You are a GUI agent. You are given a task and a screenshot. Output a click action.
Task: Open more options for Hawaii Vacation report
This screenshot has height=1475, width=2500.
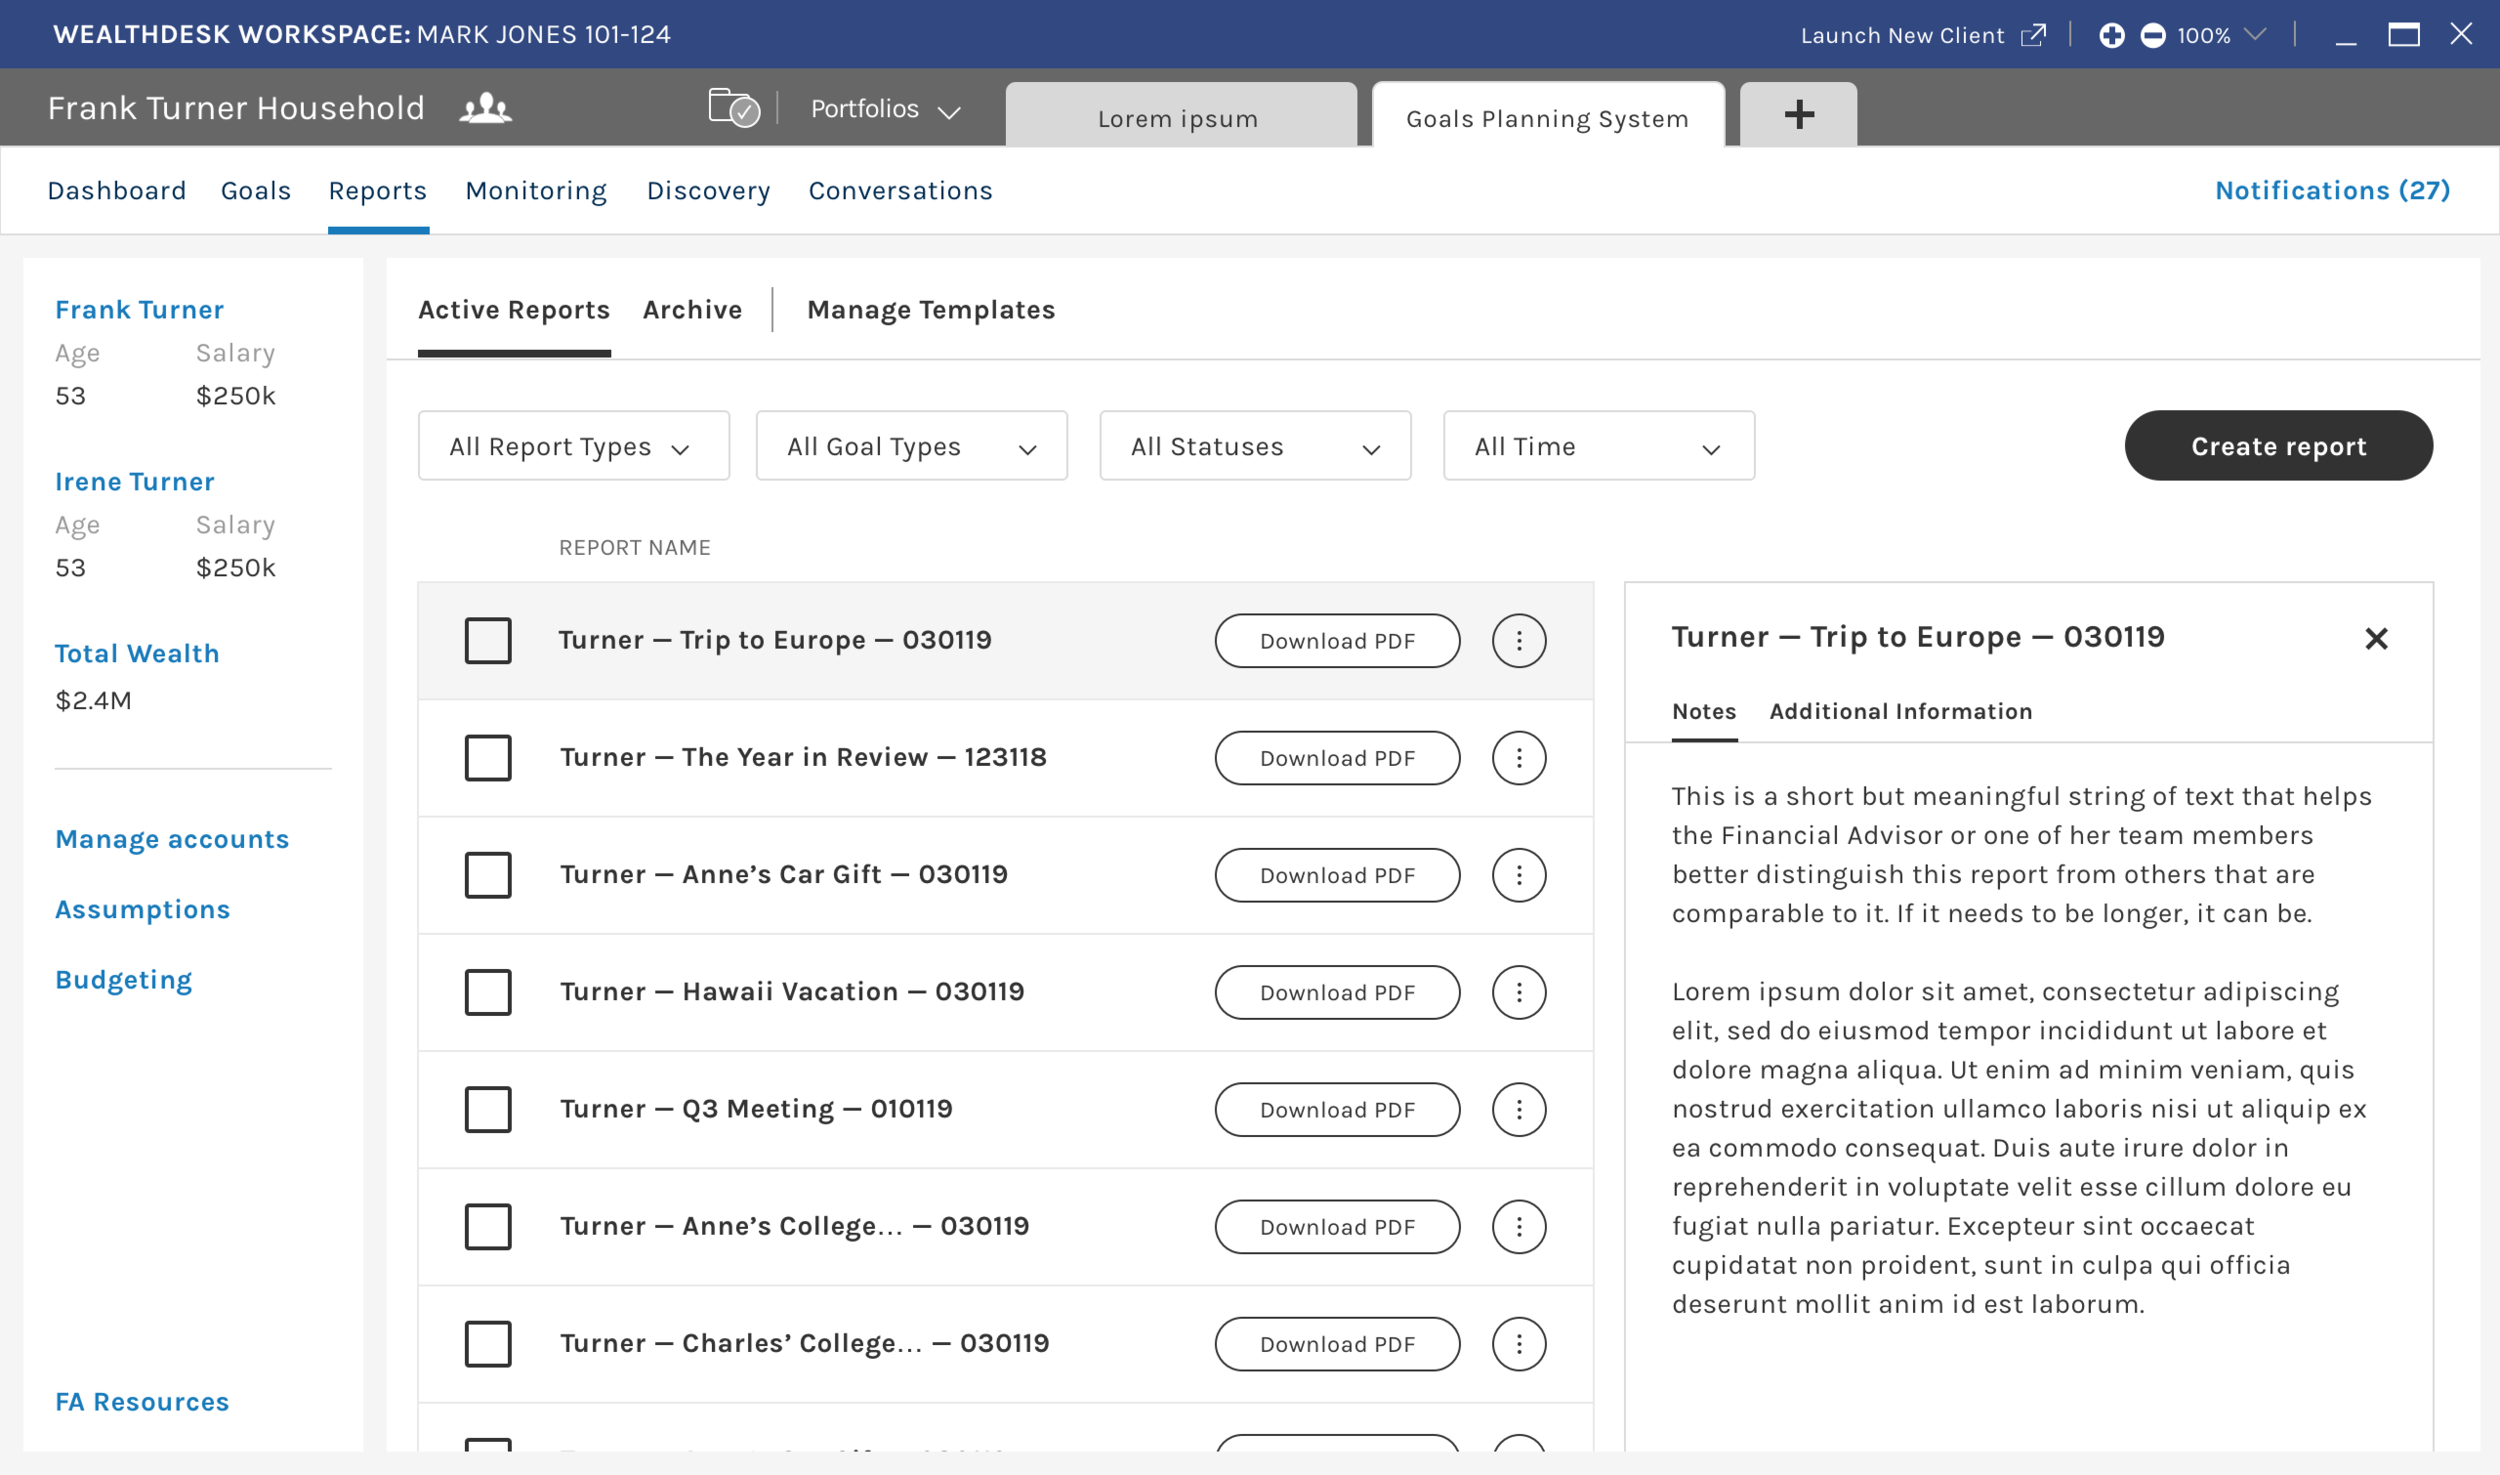[1518, 992]
